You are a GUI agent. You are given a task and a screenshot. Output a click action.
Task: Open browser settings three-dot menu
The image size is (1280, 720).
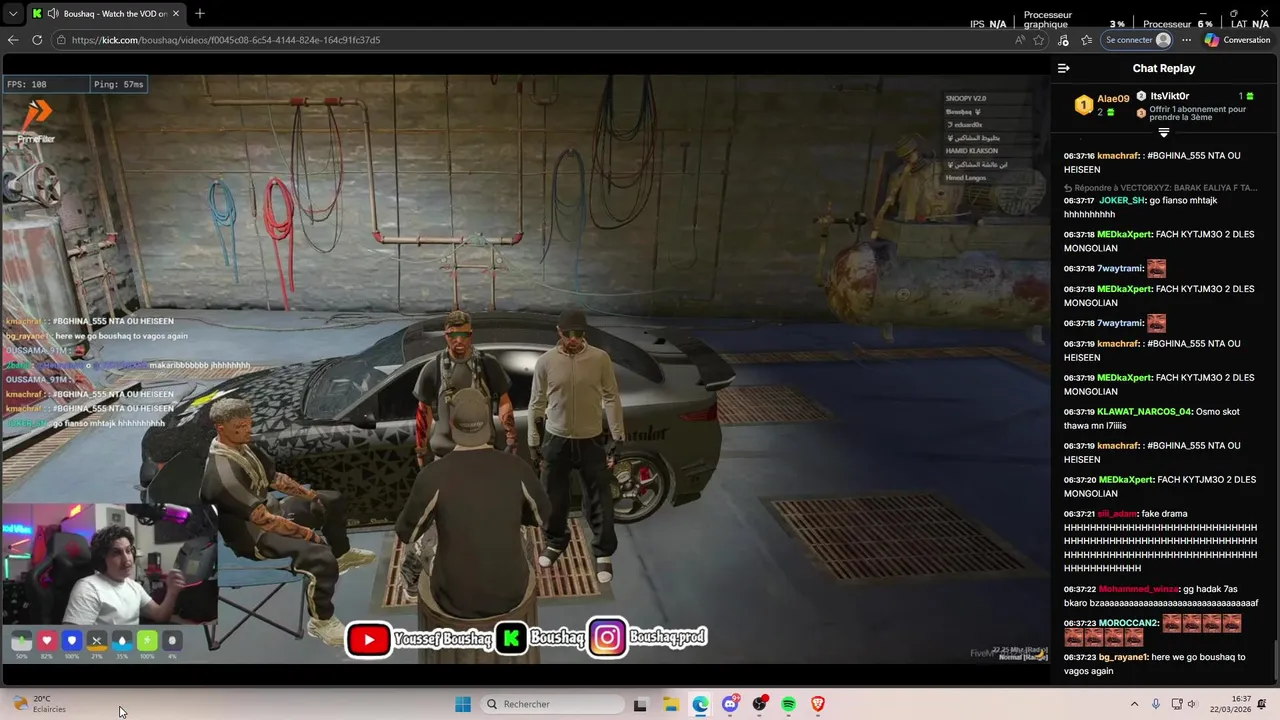[x=1186, y=40]
